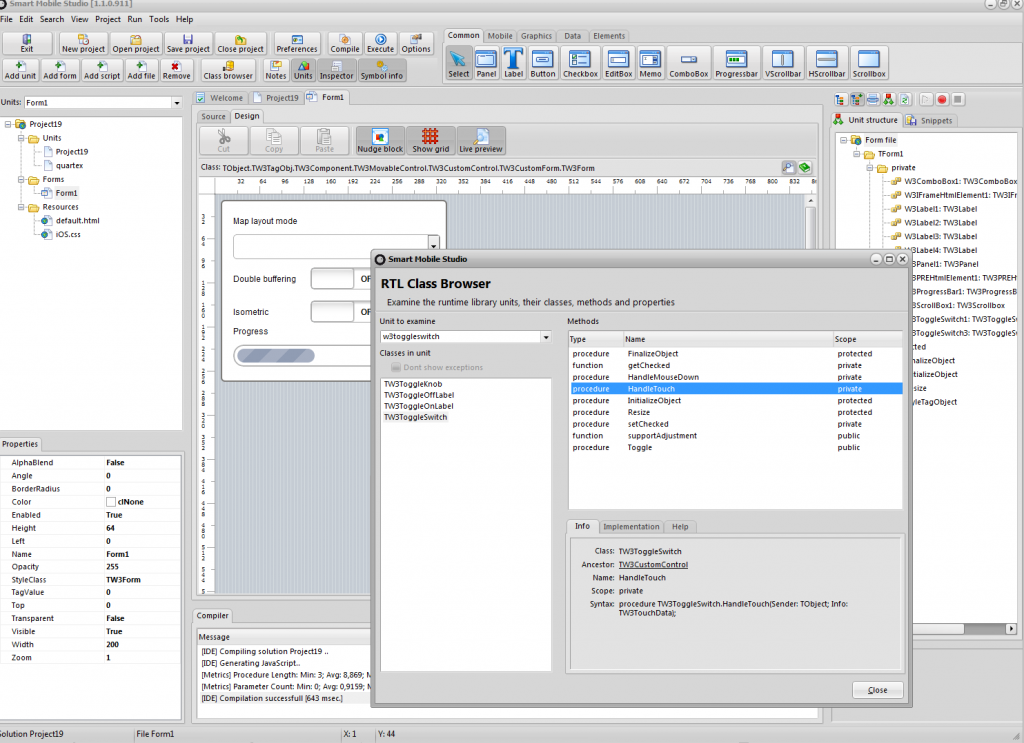Close the RTL Class Browser dialog

pyautogui.click(x=876, y=689)
